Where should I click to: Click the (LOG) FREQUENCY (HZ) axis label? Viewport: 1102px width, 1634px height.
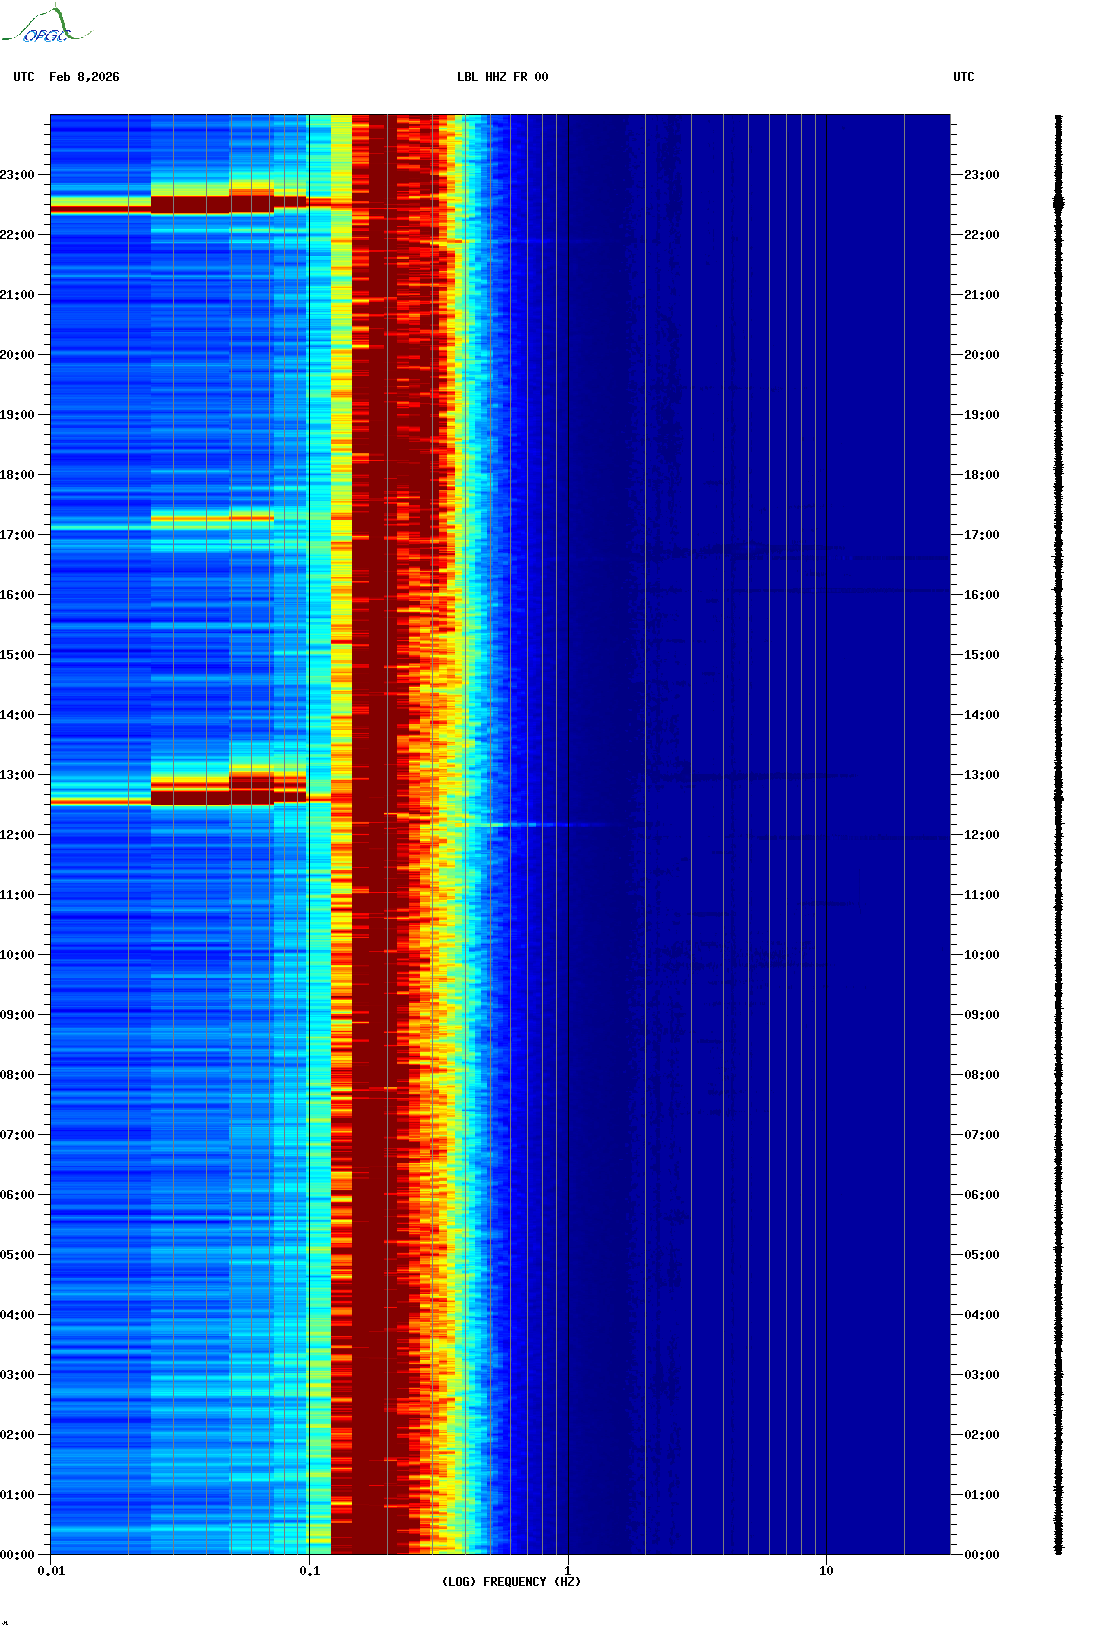511,1581
